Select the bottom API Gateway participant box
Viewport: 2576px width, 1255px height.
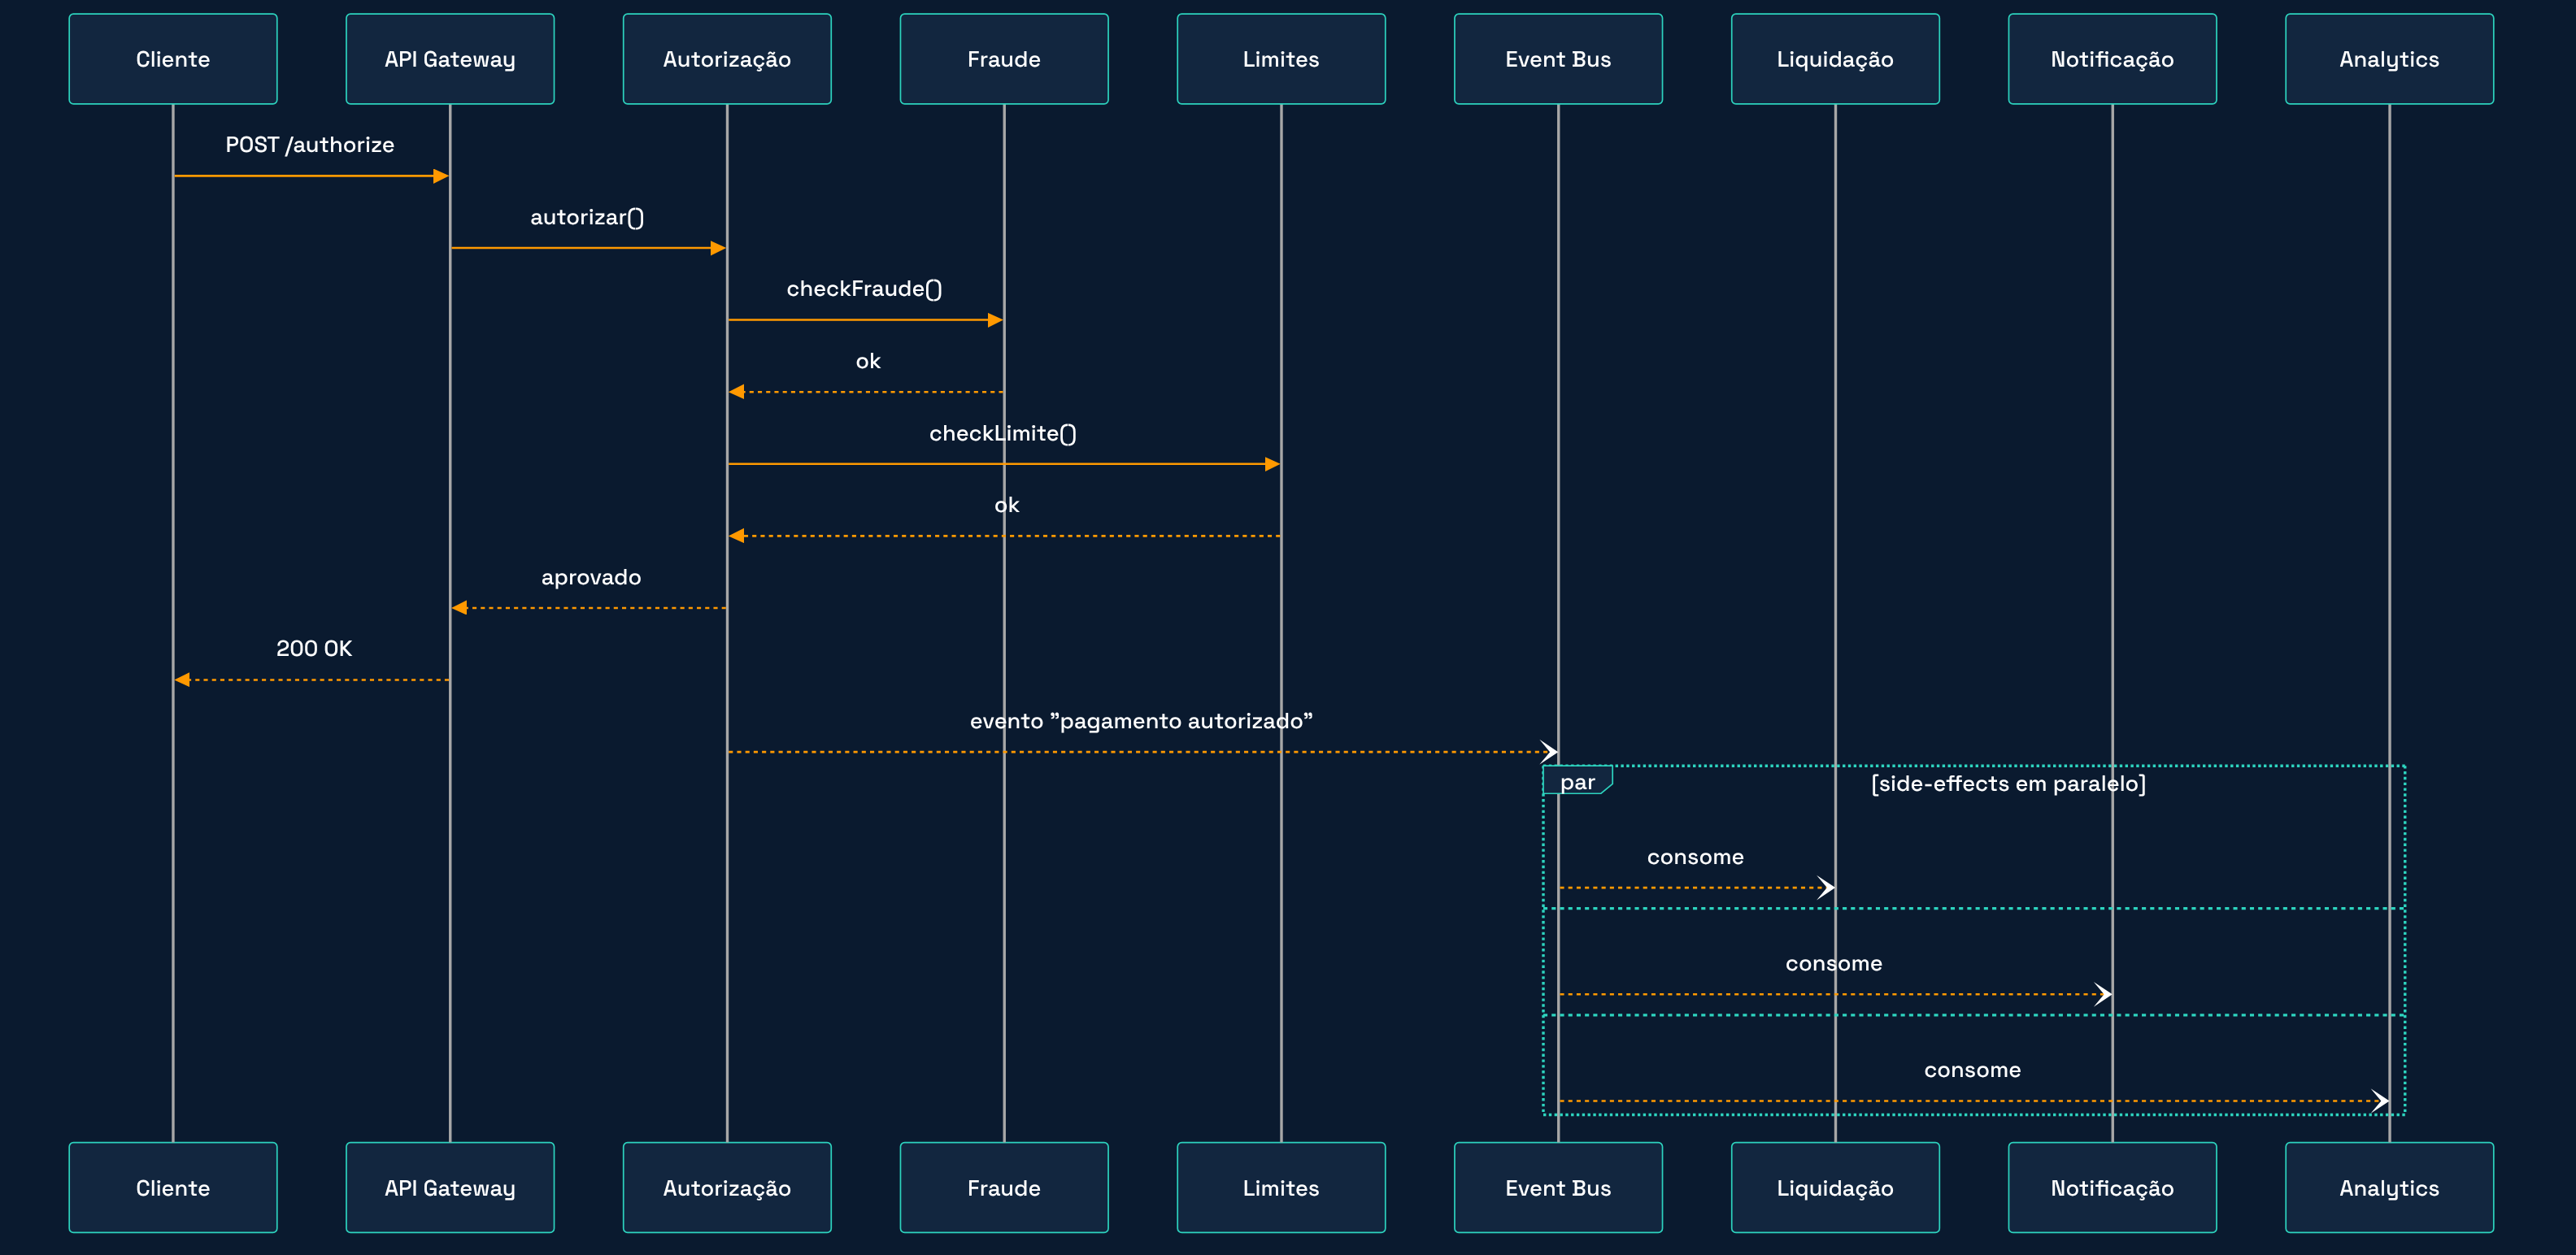pos(450,1187)
